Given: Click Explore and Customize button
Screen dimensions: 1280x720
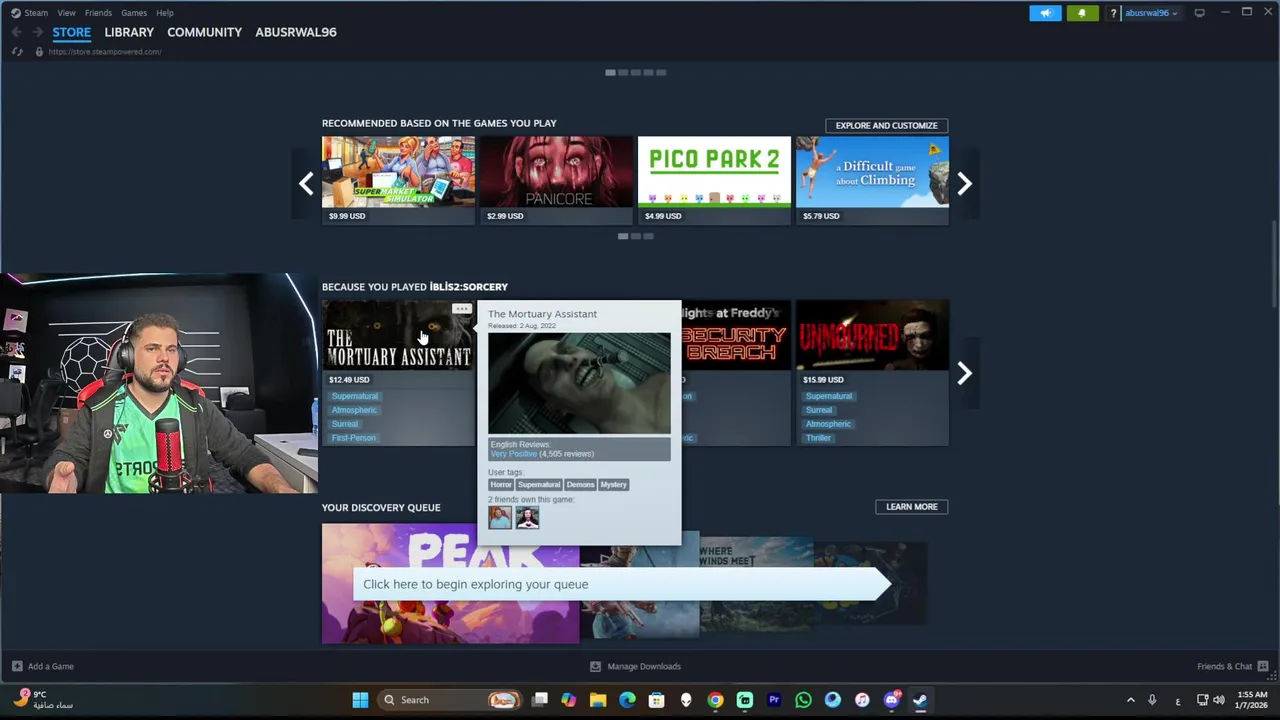Looking at the screenshot, I should coord(886,125).
